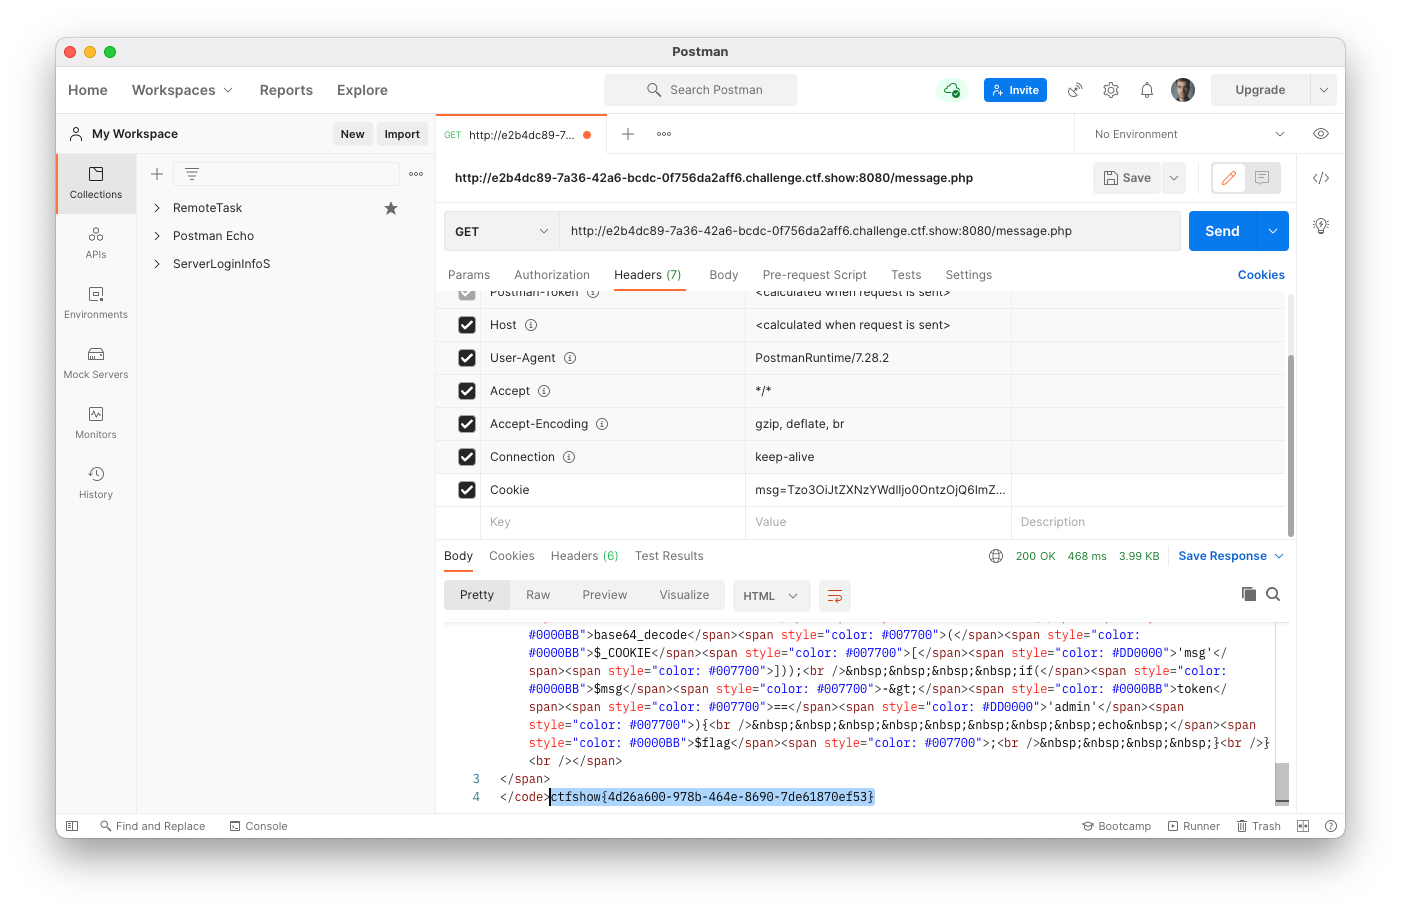This screenshot has height=912, width=1401.
Task: Open the Collections panel in the sidebar
Action: [x=95, y=183]
